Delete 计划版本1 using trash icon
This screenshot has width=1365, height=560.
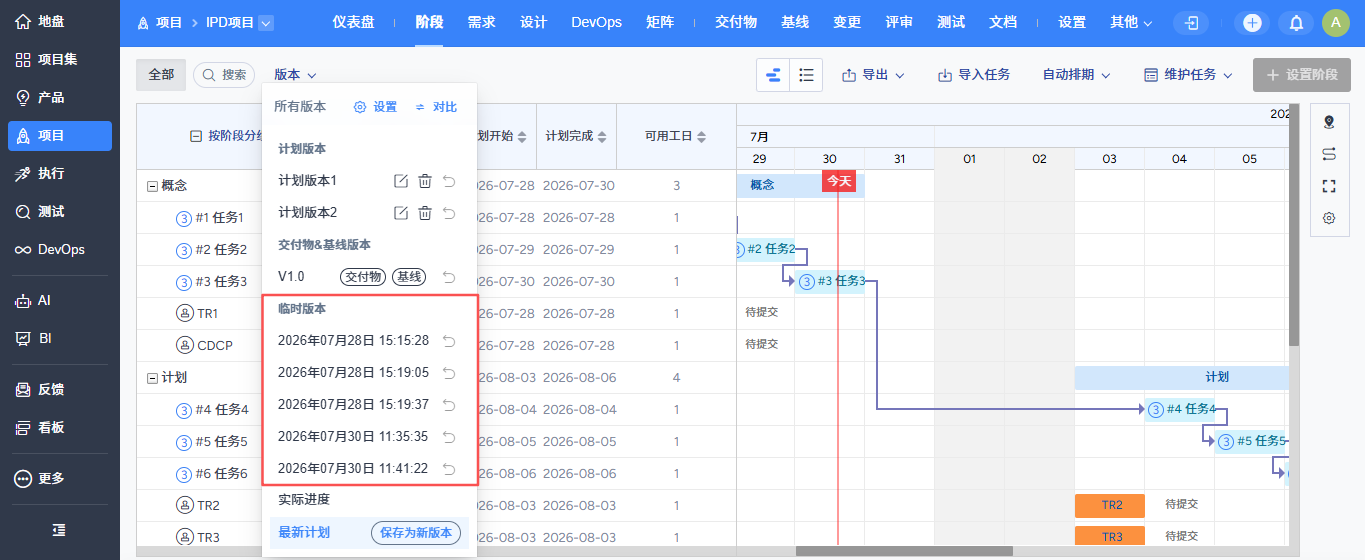(425, 181)
